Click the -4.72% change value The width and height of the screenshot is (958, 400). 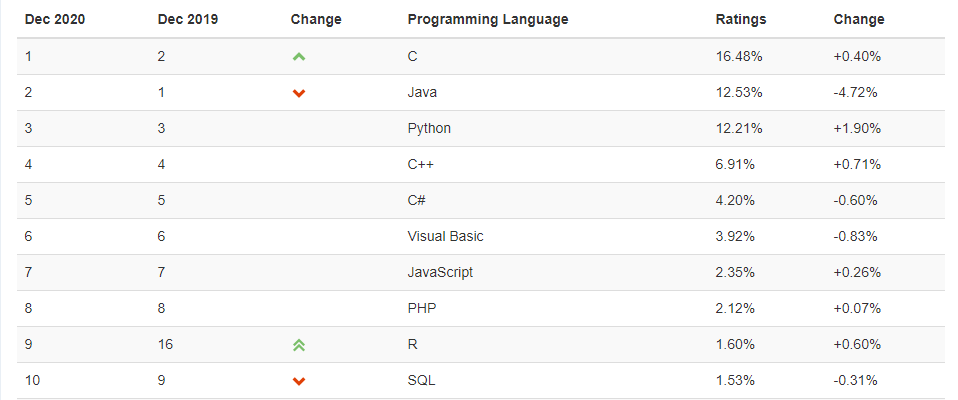pyautogui.click(x=854, y=92)
